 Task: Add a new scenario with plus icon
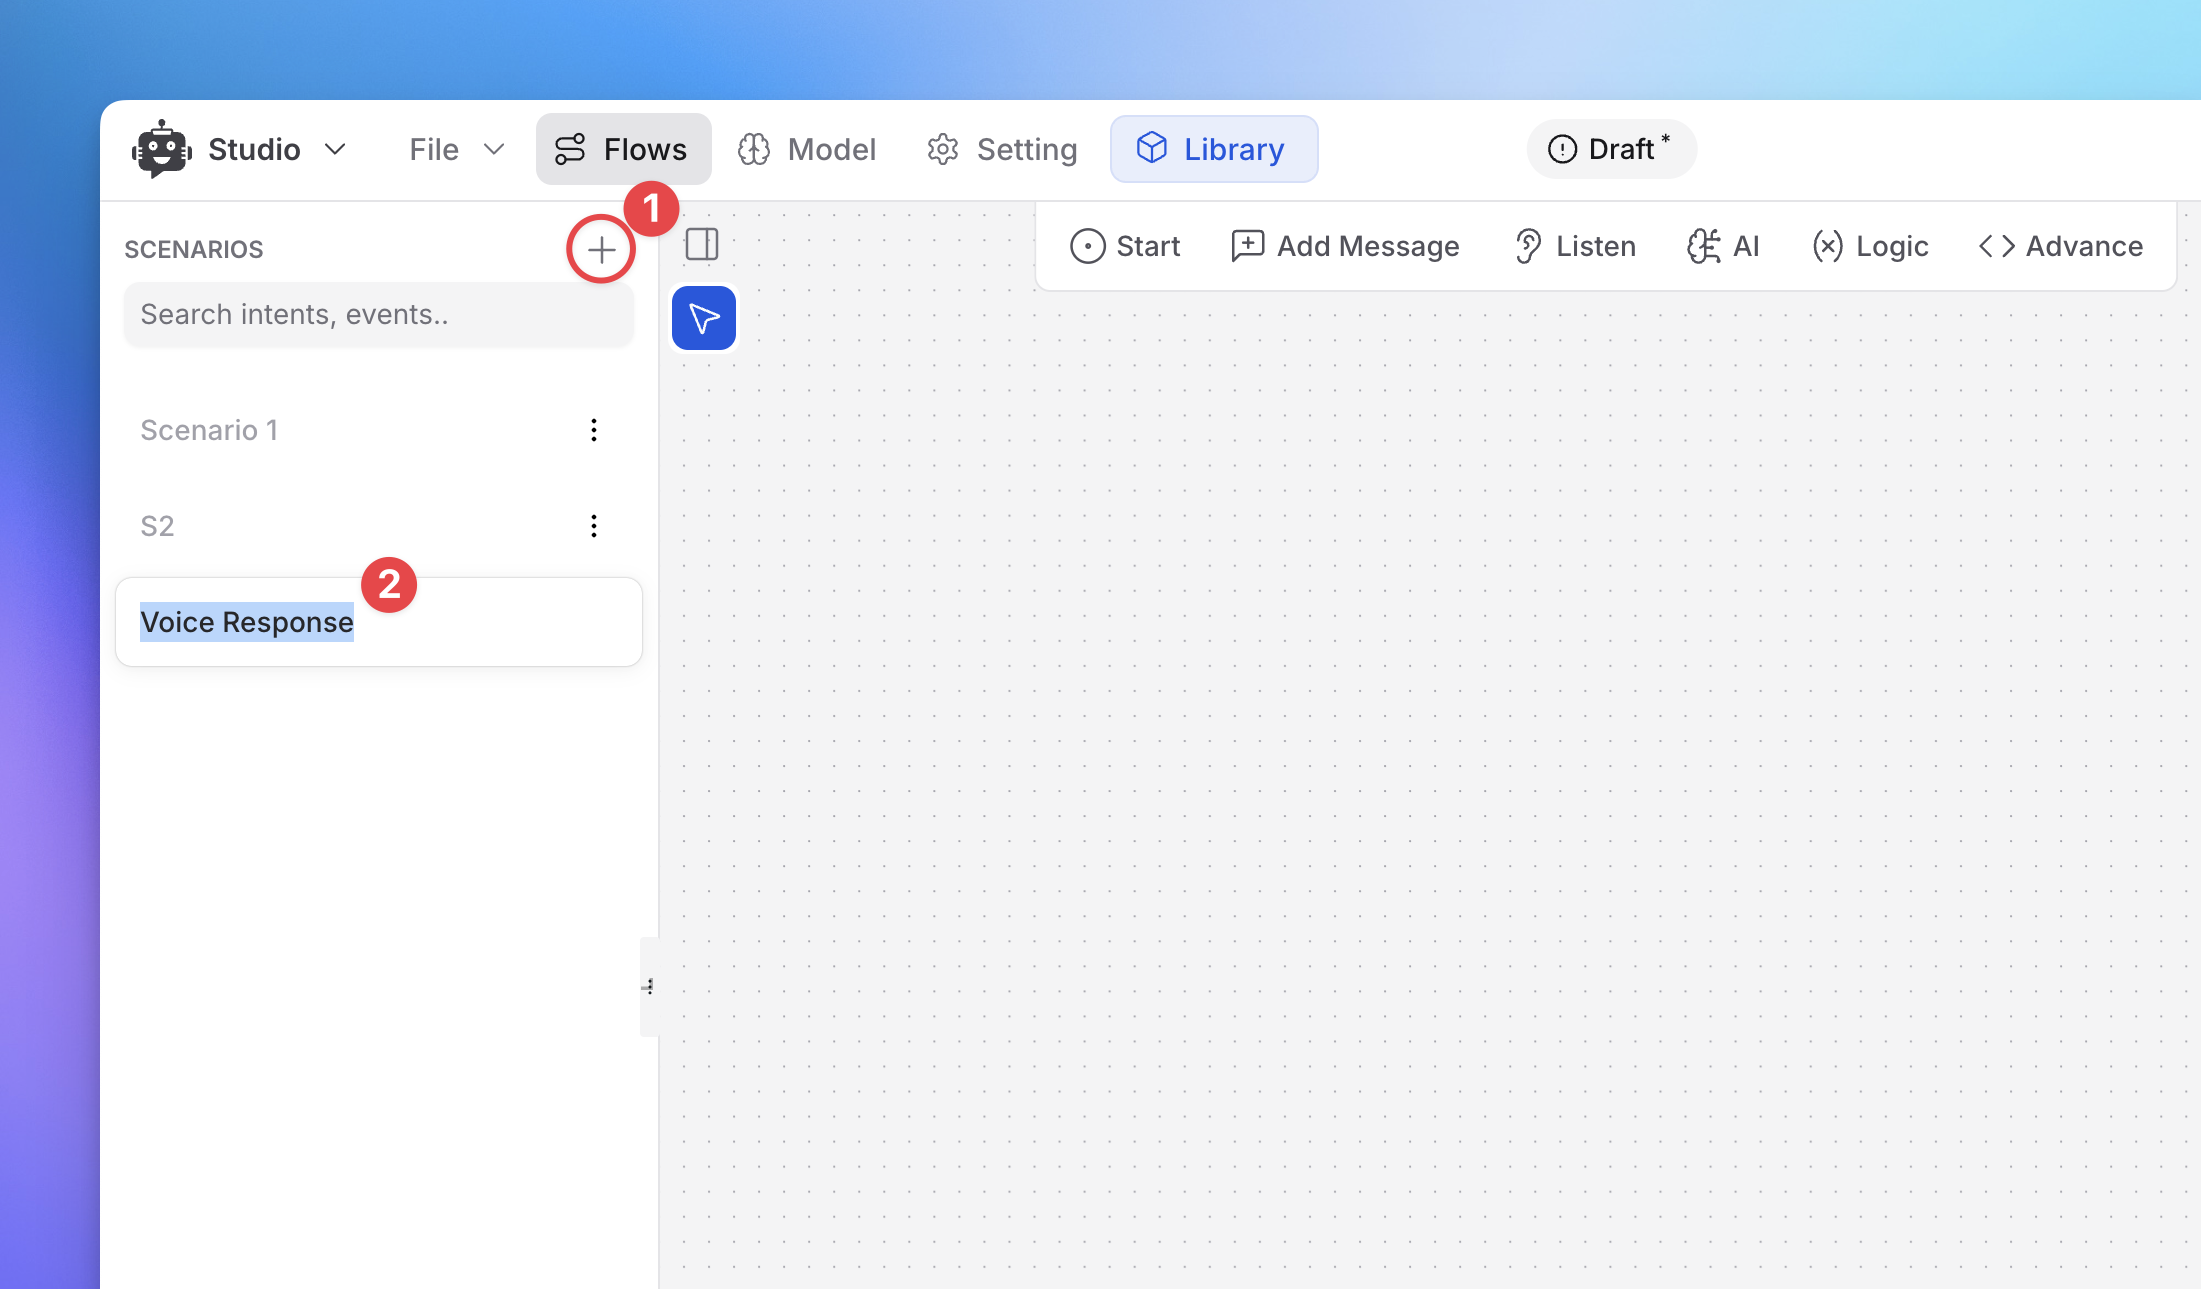601,249
